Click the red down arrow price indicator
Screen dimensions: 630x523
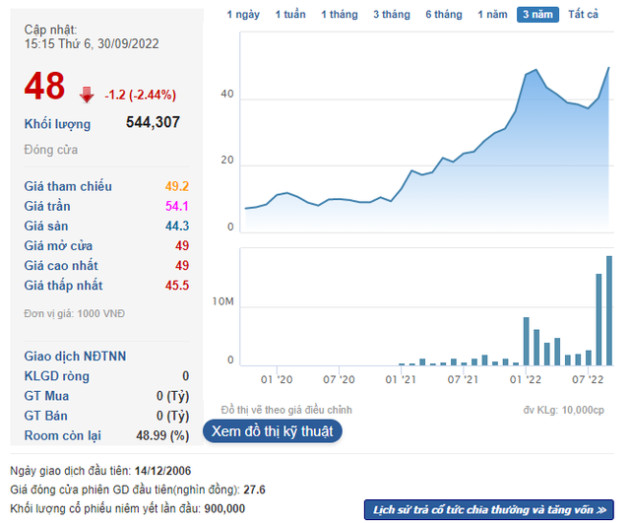coord(87,94)
